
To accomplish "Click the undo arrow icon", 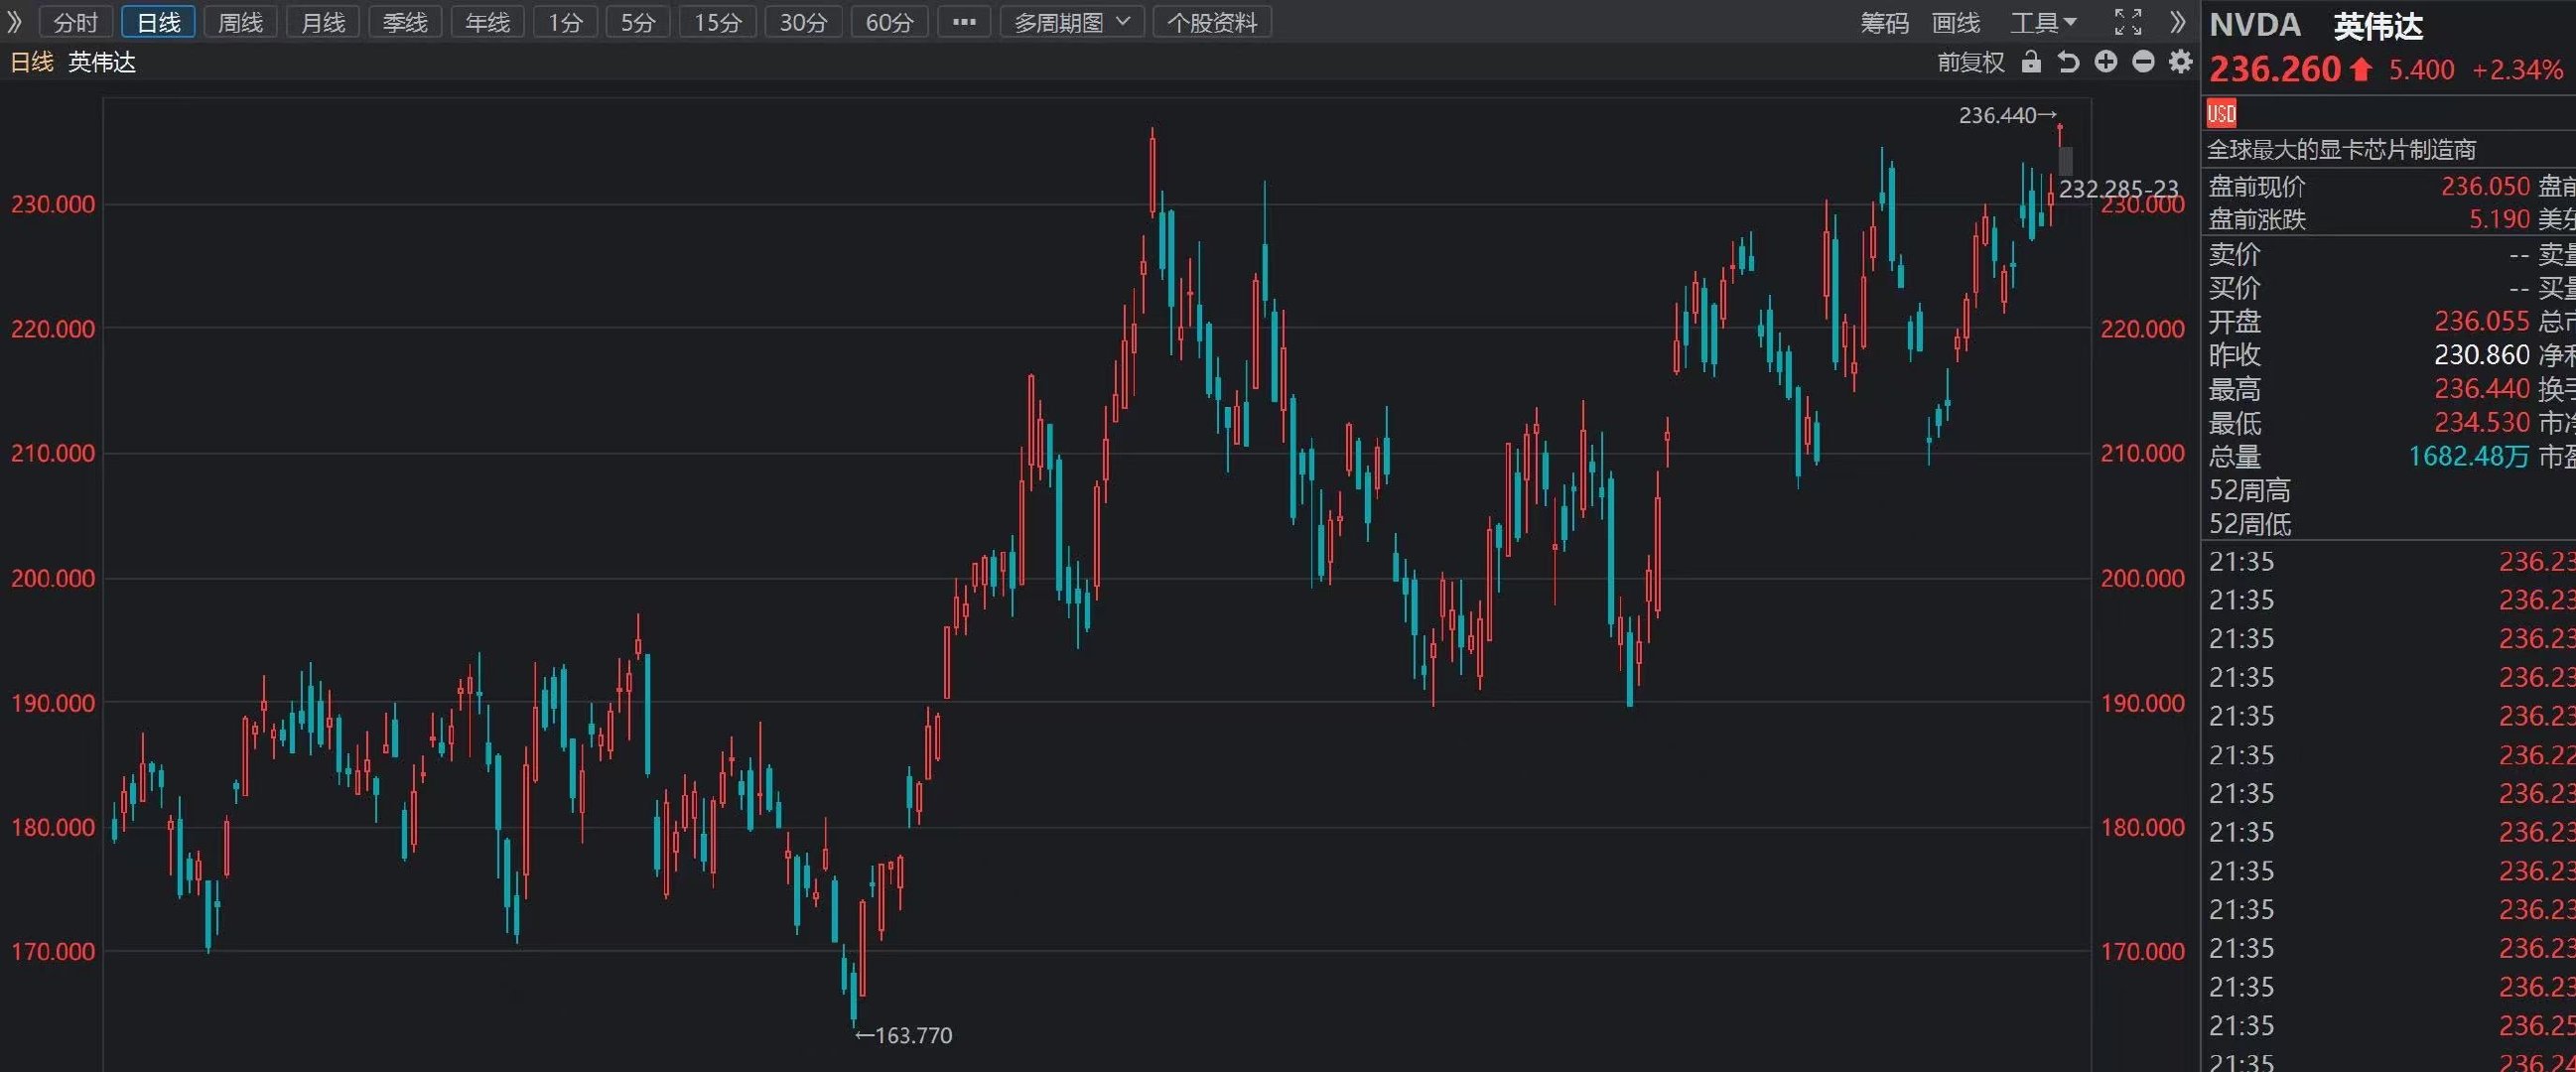I will tap(2068, 62).
